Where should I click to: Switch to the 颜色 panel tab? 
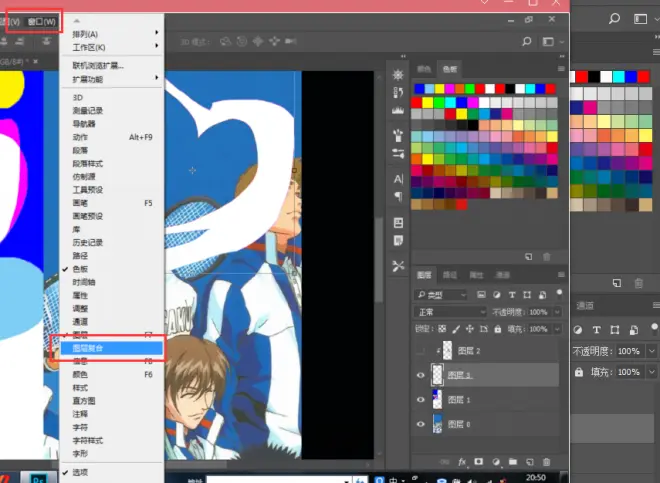pos(423,69)
